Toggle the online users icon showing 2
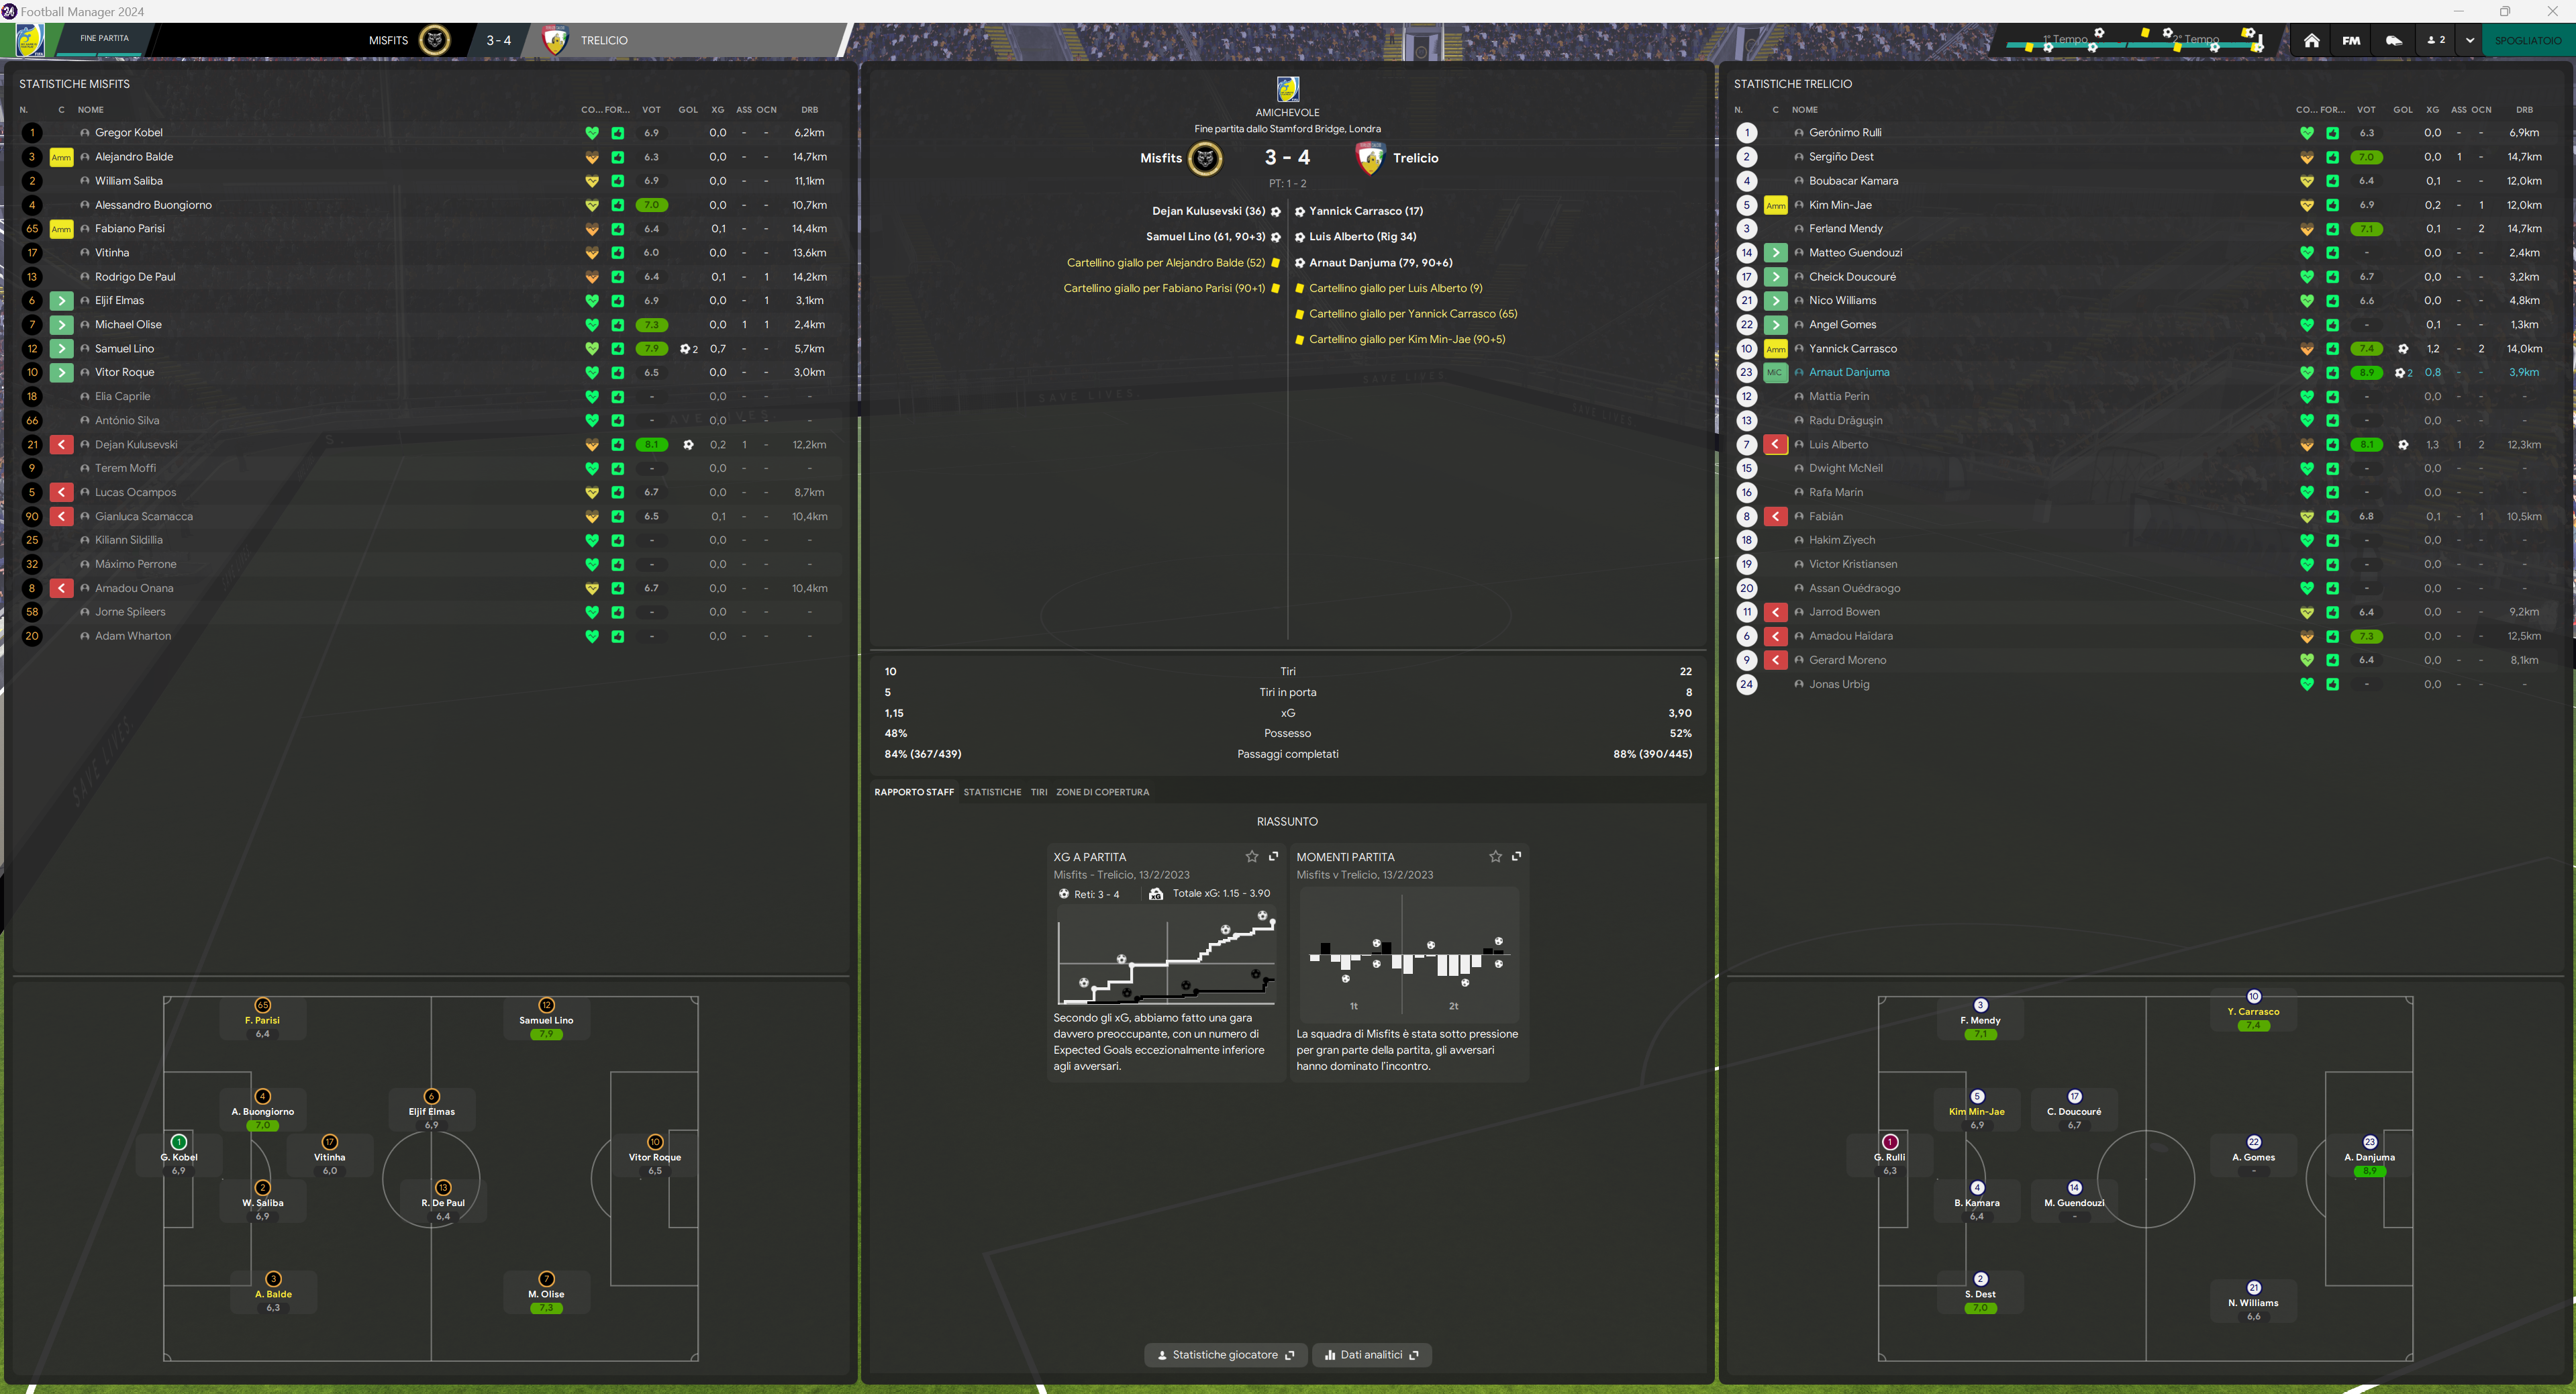2576x1394 pixels. pos(2436,40)
